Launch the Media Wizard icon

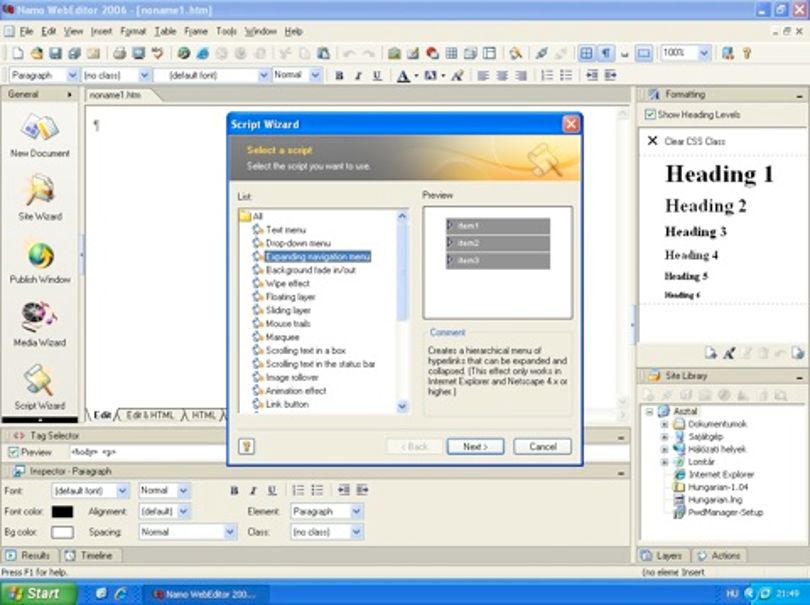(39, 316)
